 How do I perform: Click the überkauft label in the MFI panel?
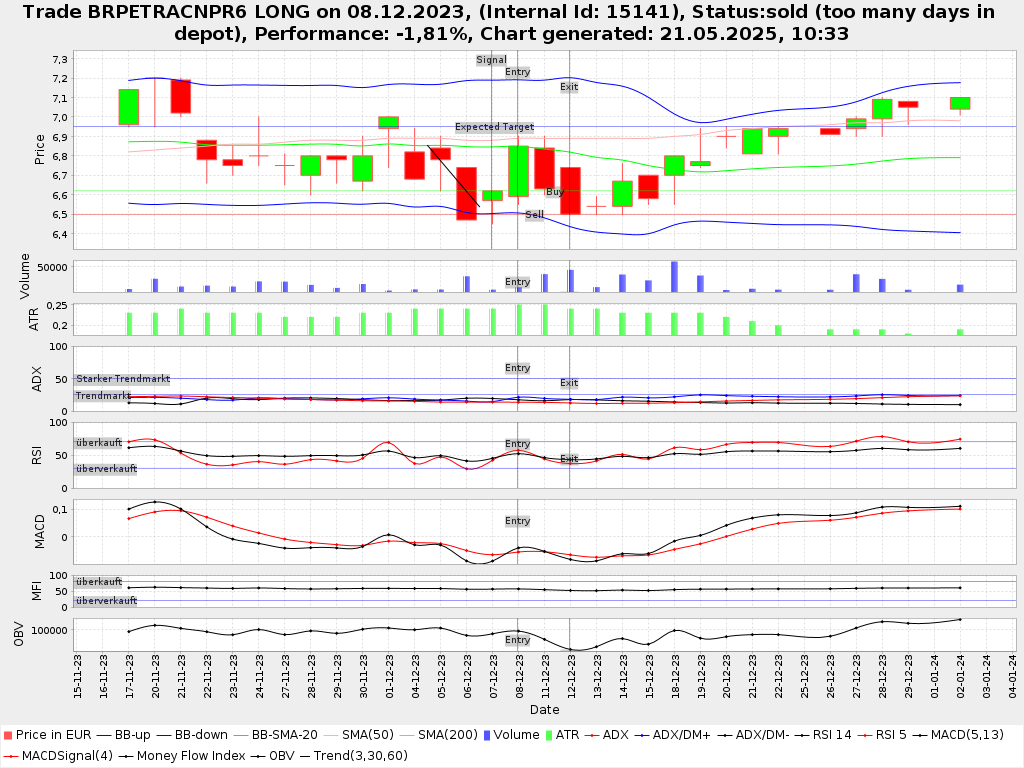(98, 581)
